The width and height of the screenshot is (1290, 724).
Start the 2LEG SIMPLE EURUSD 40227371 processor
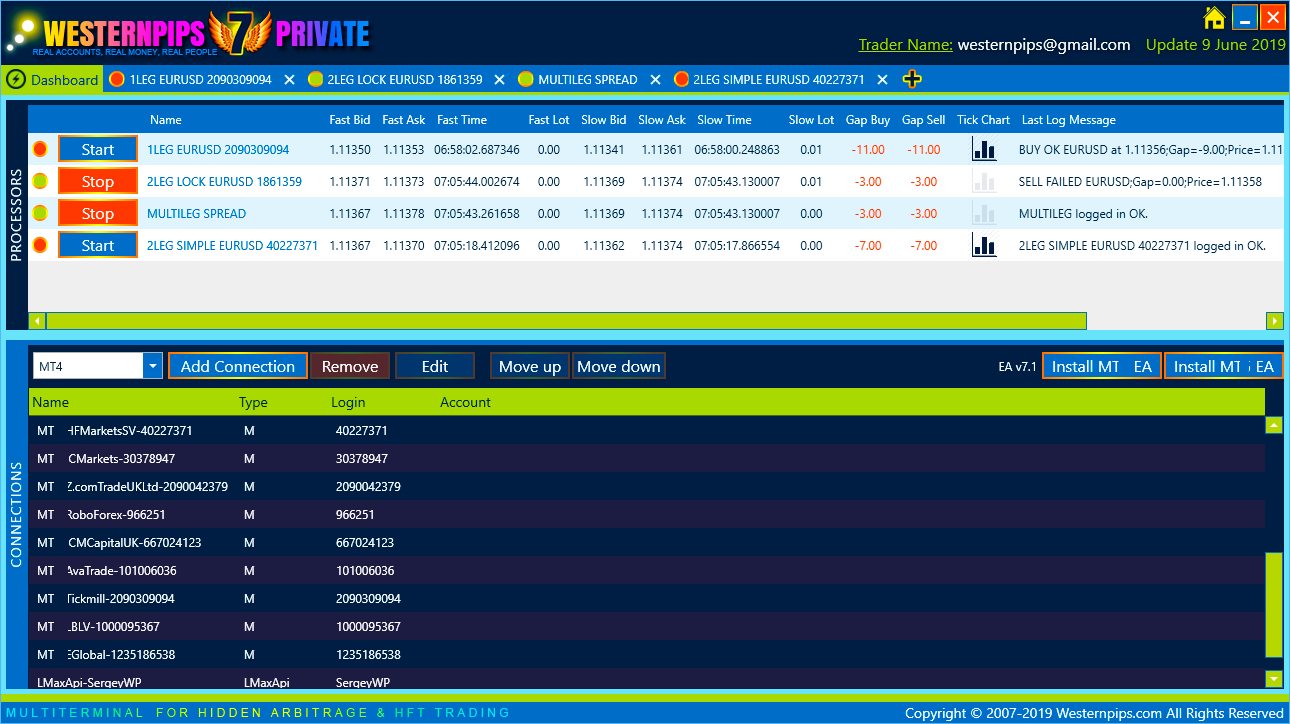(x=98, y=245)
